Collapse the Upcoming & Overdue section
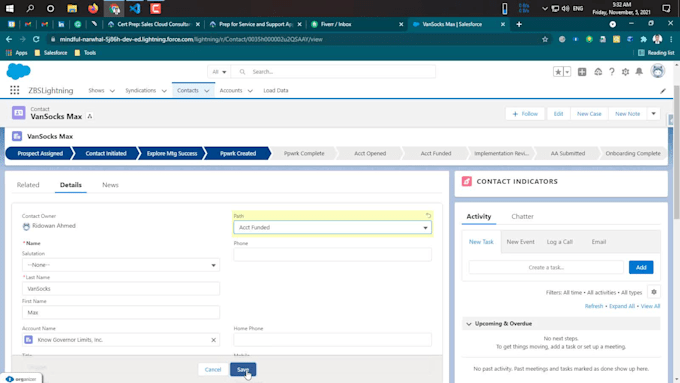 pos(469,324)
